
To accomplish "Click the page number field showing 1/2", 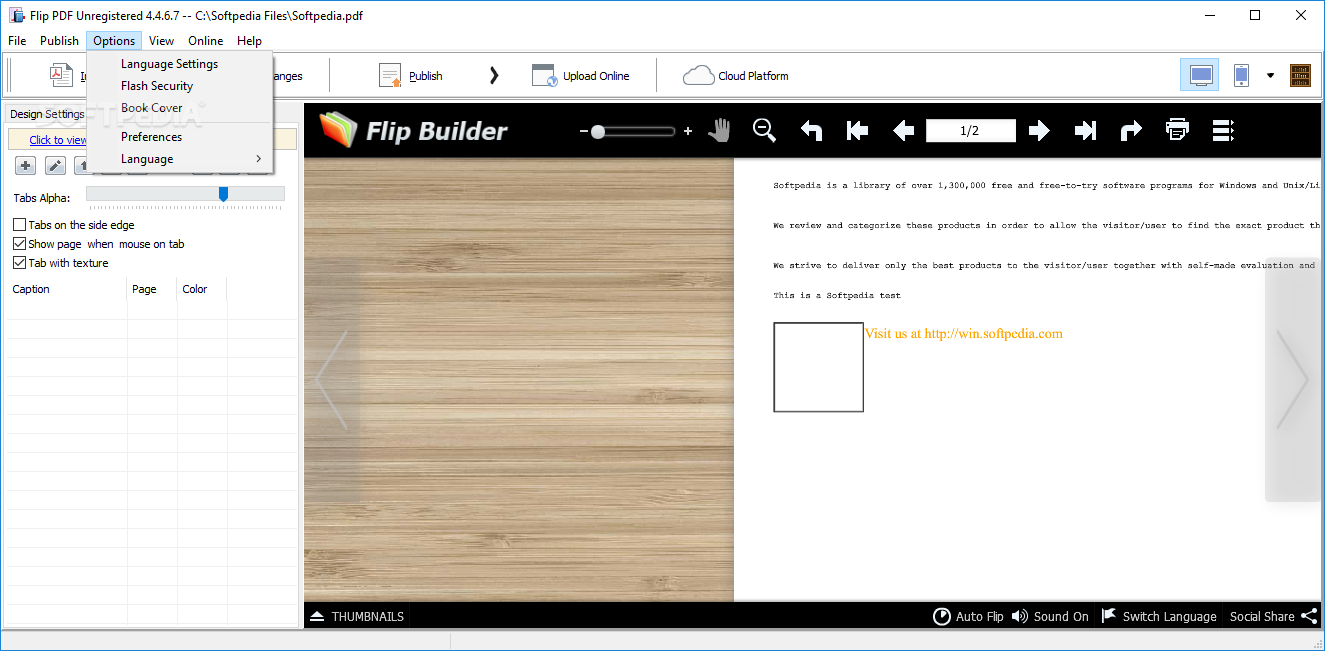I will click(970, 130).
